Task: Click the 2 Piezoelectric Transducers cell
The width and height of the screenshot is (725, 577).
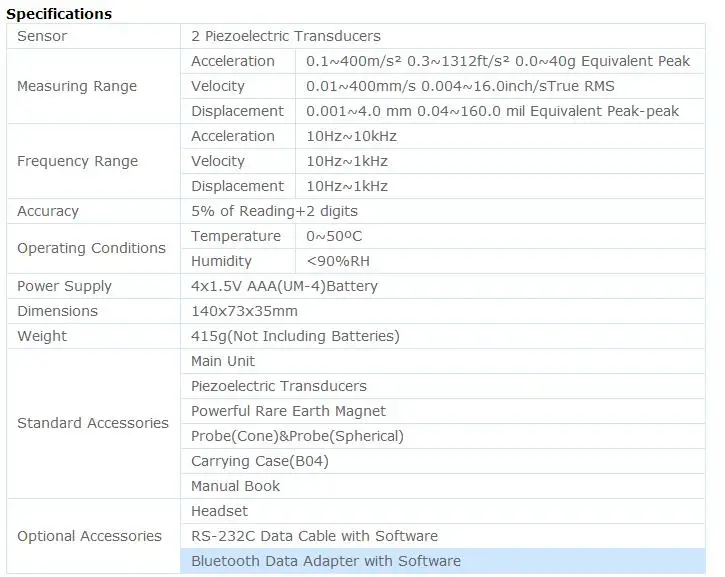Action: [442, 36]
